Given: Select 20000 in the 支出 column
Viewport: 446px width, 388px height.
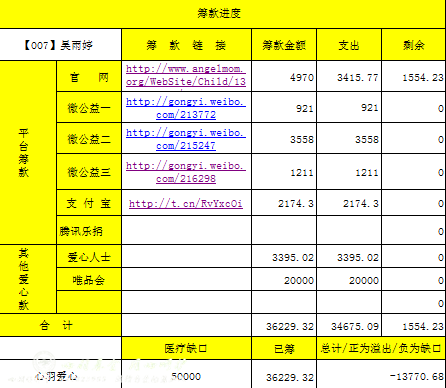Looking at the screenshot, I should [x=349, y=279].
